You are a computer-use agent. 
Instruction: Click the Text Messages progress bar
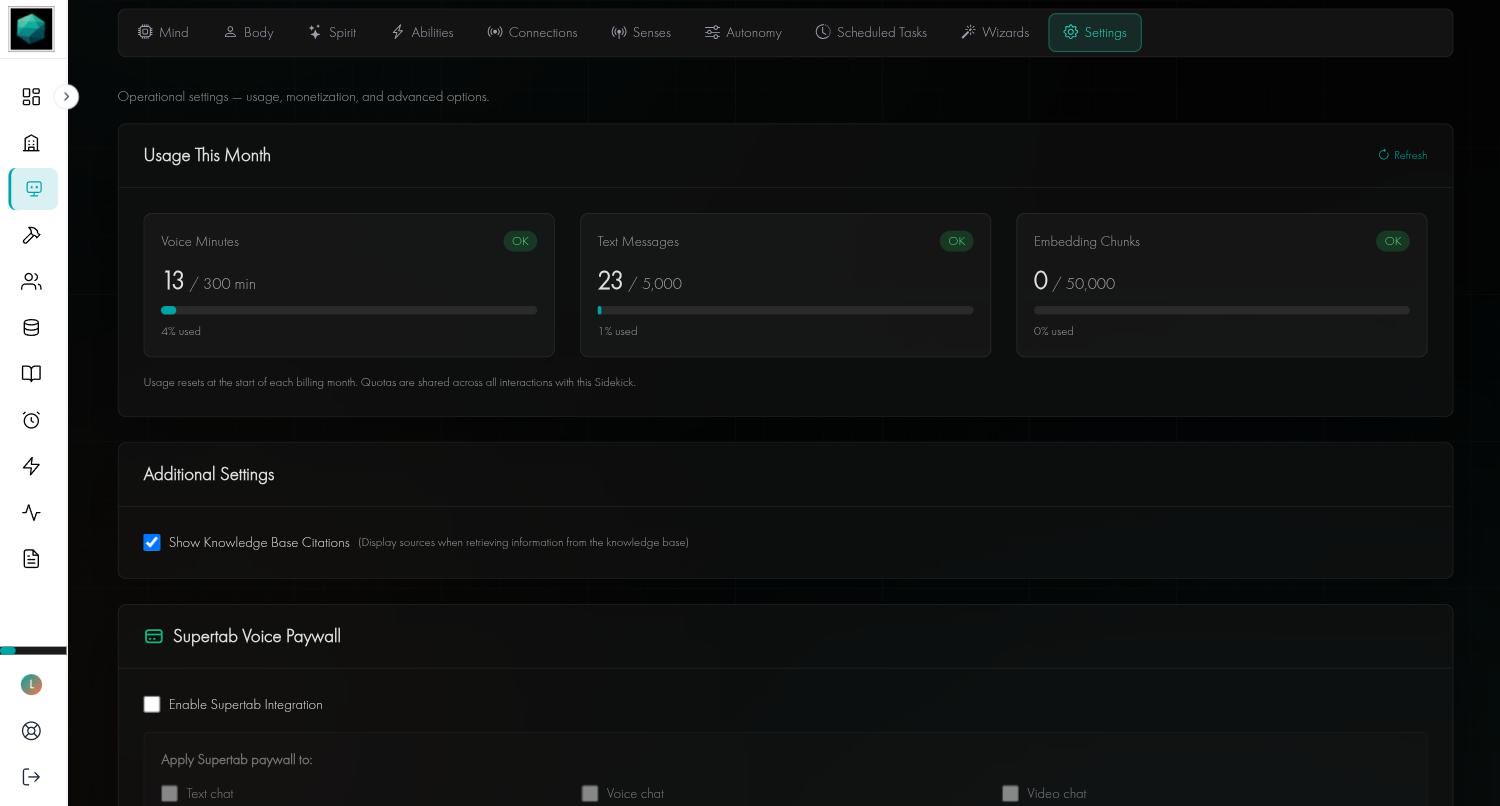(785, 310)
